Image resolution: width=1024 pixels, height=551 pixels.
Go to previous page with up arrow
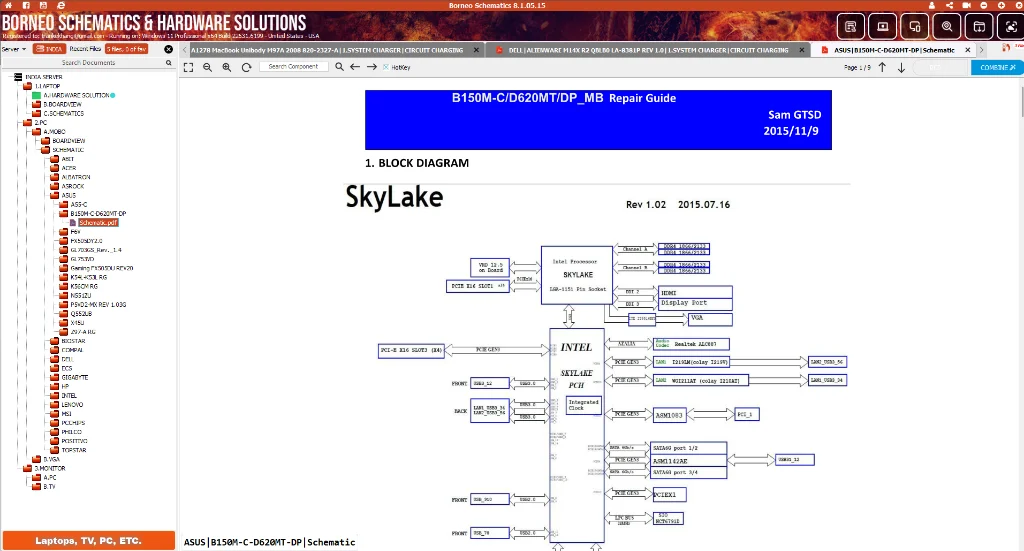pyautogui.click(x=882, y=67)
